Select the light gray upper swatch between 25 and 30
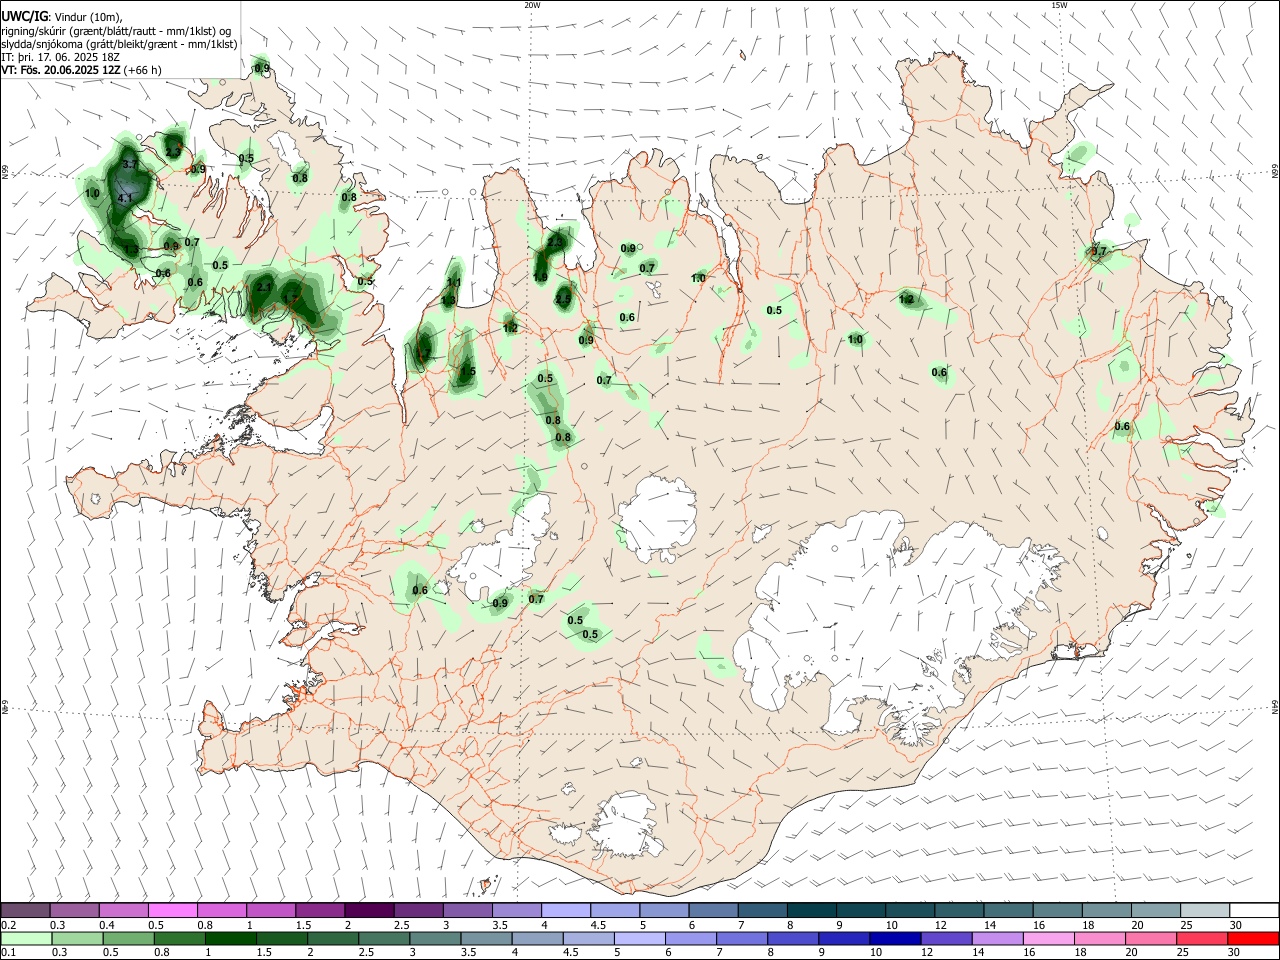Screen dimensions: 1280x960 point(1203,911)
